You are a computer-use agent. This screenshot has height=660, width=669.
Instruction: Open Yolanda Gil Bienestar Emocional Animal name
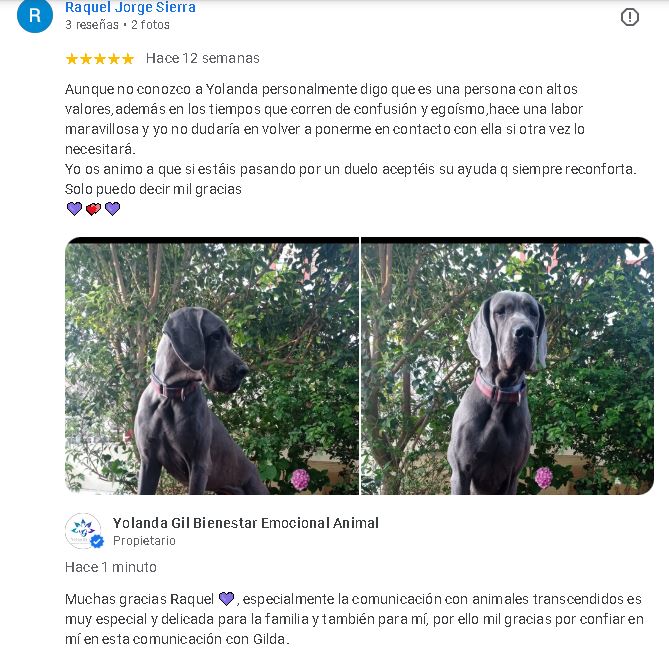coord(246,523)
